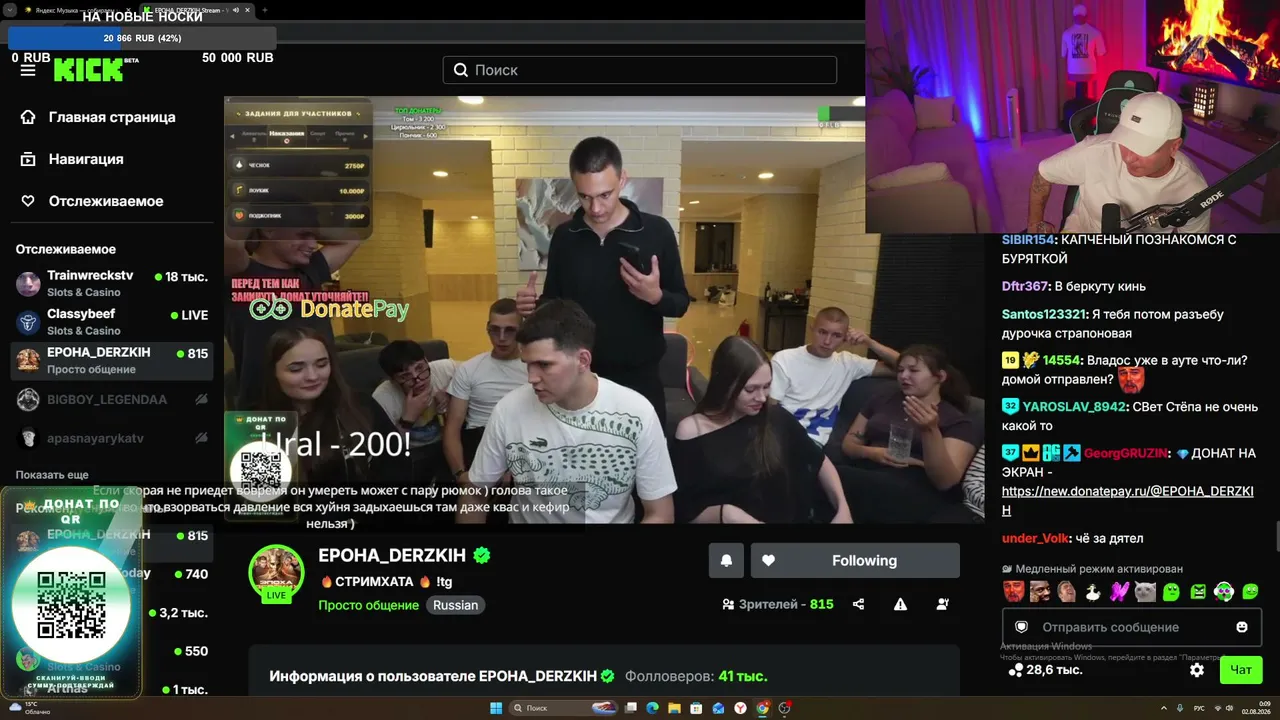Open the Навигация menu item

[x=86, y=159]
